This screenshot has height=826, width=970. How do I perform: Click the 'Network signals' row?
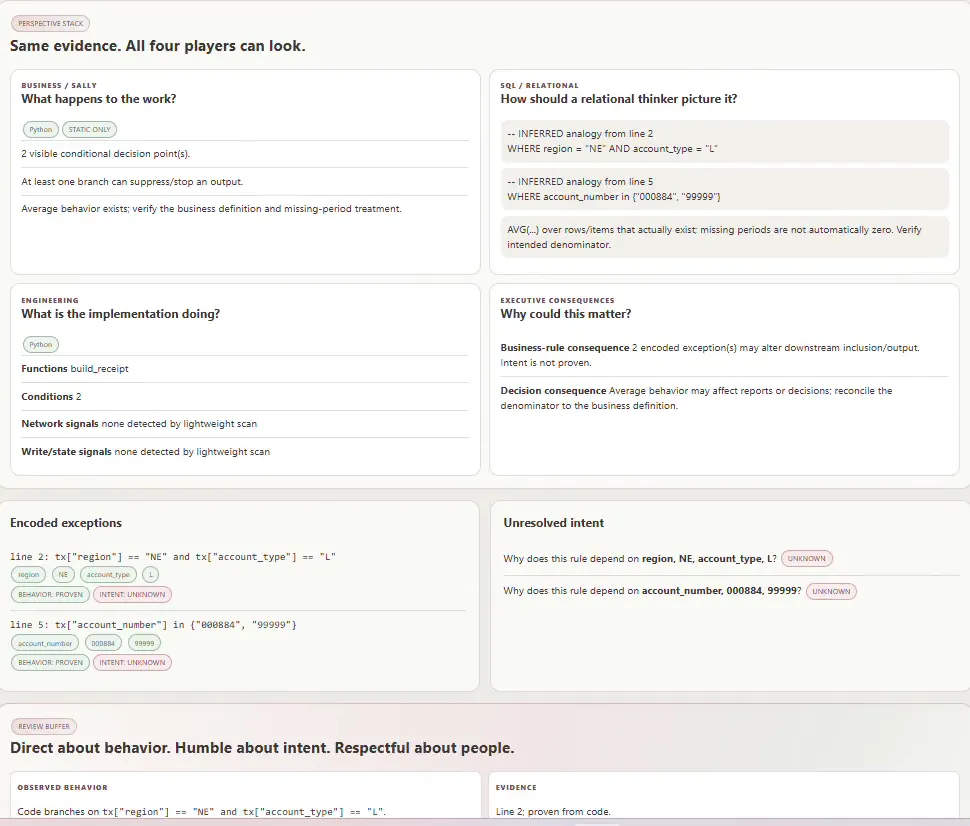(x=245, y=424)
